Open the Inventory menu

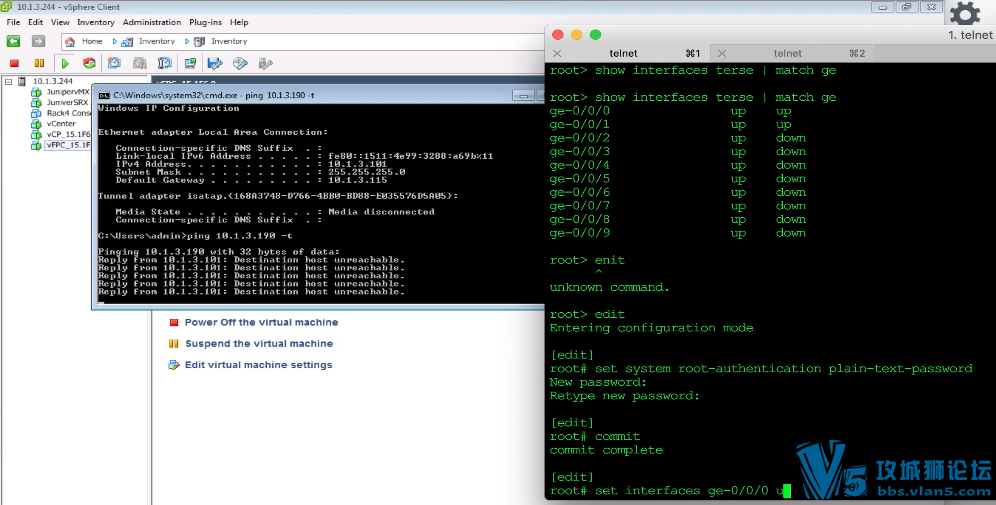click(96, 22)
